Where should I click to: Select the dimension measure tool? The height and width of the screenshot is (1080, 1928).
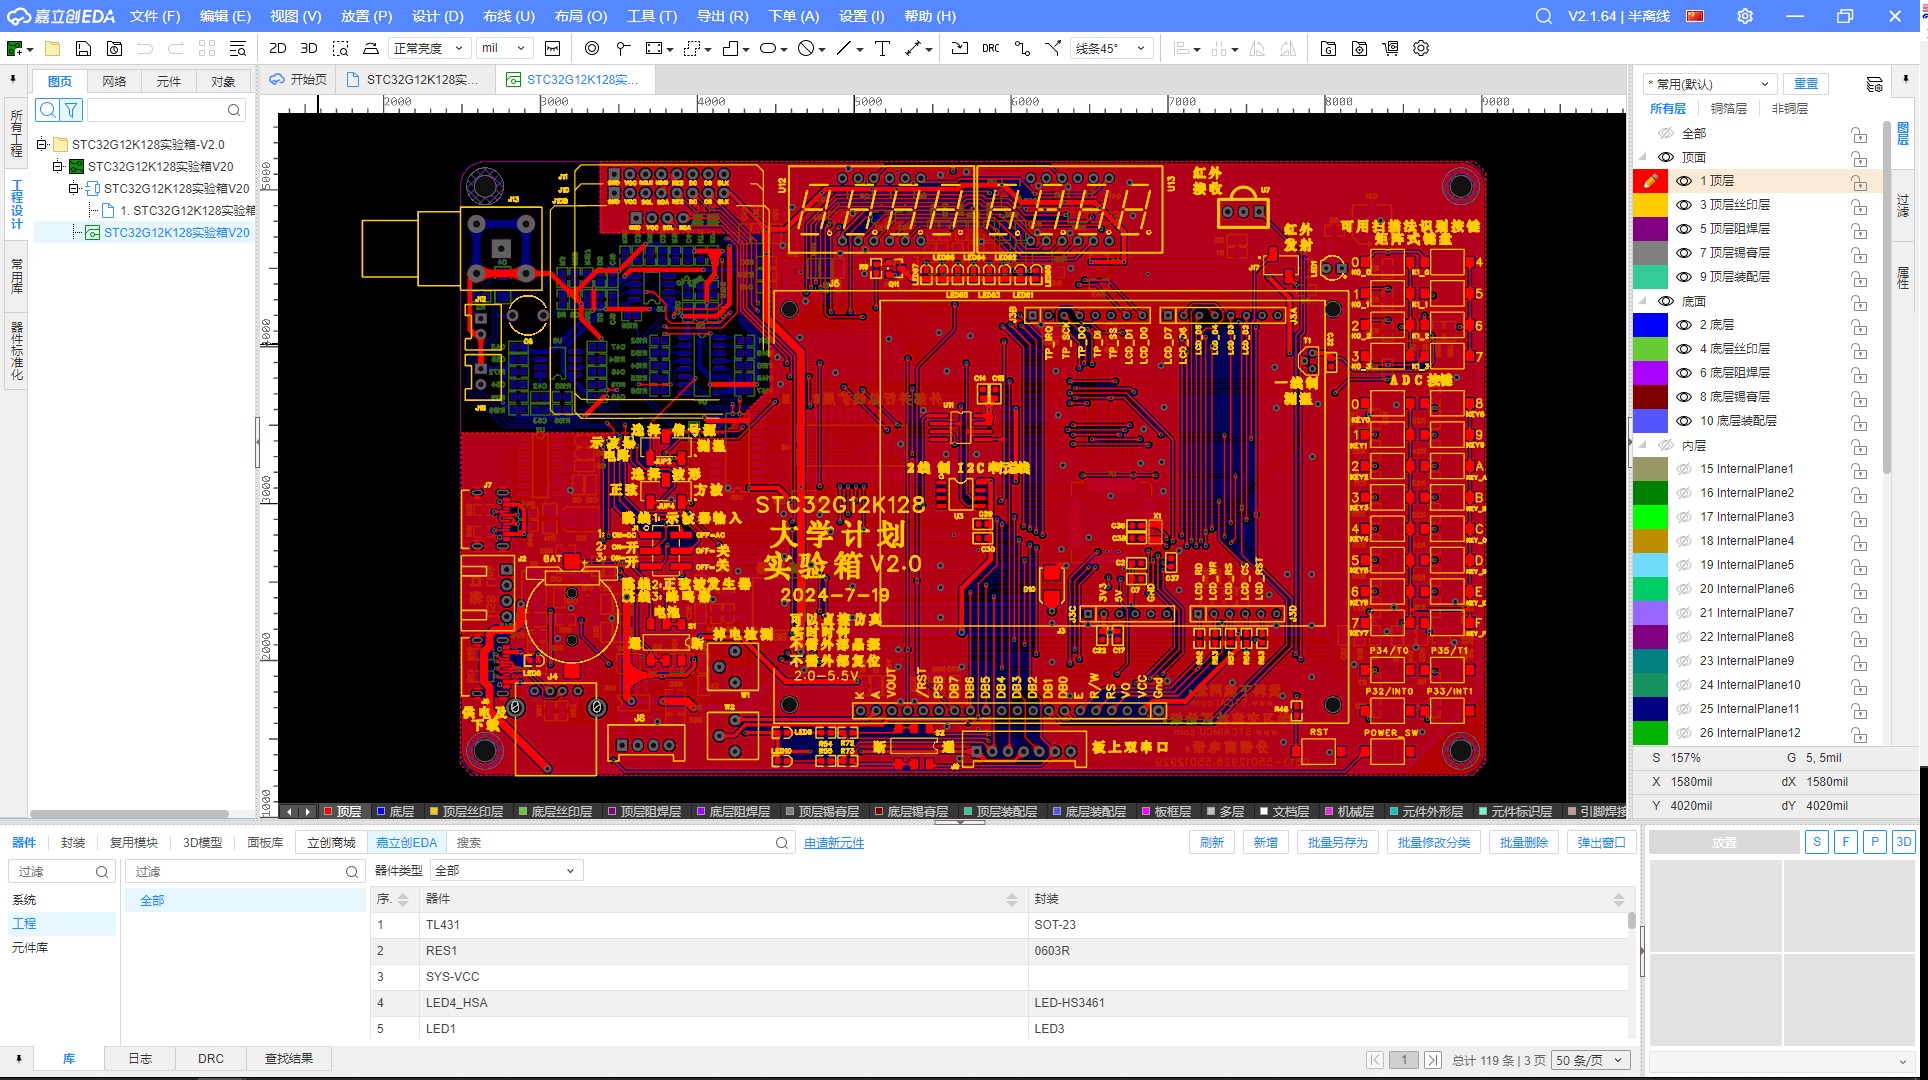913,48
